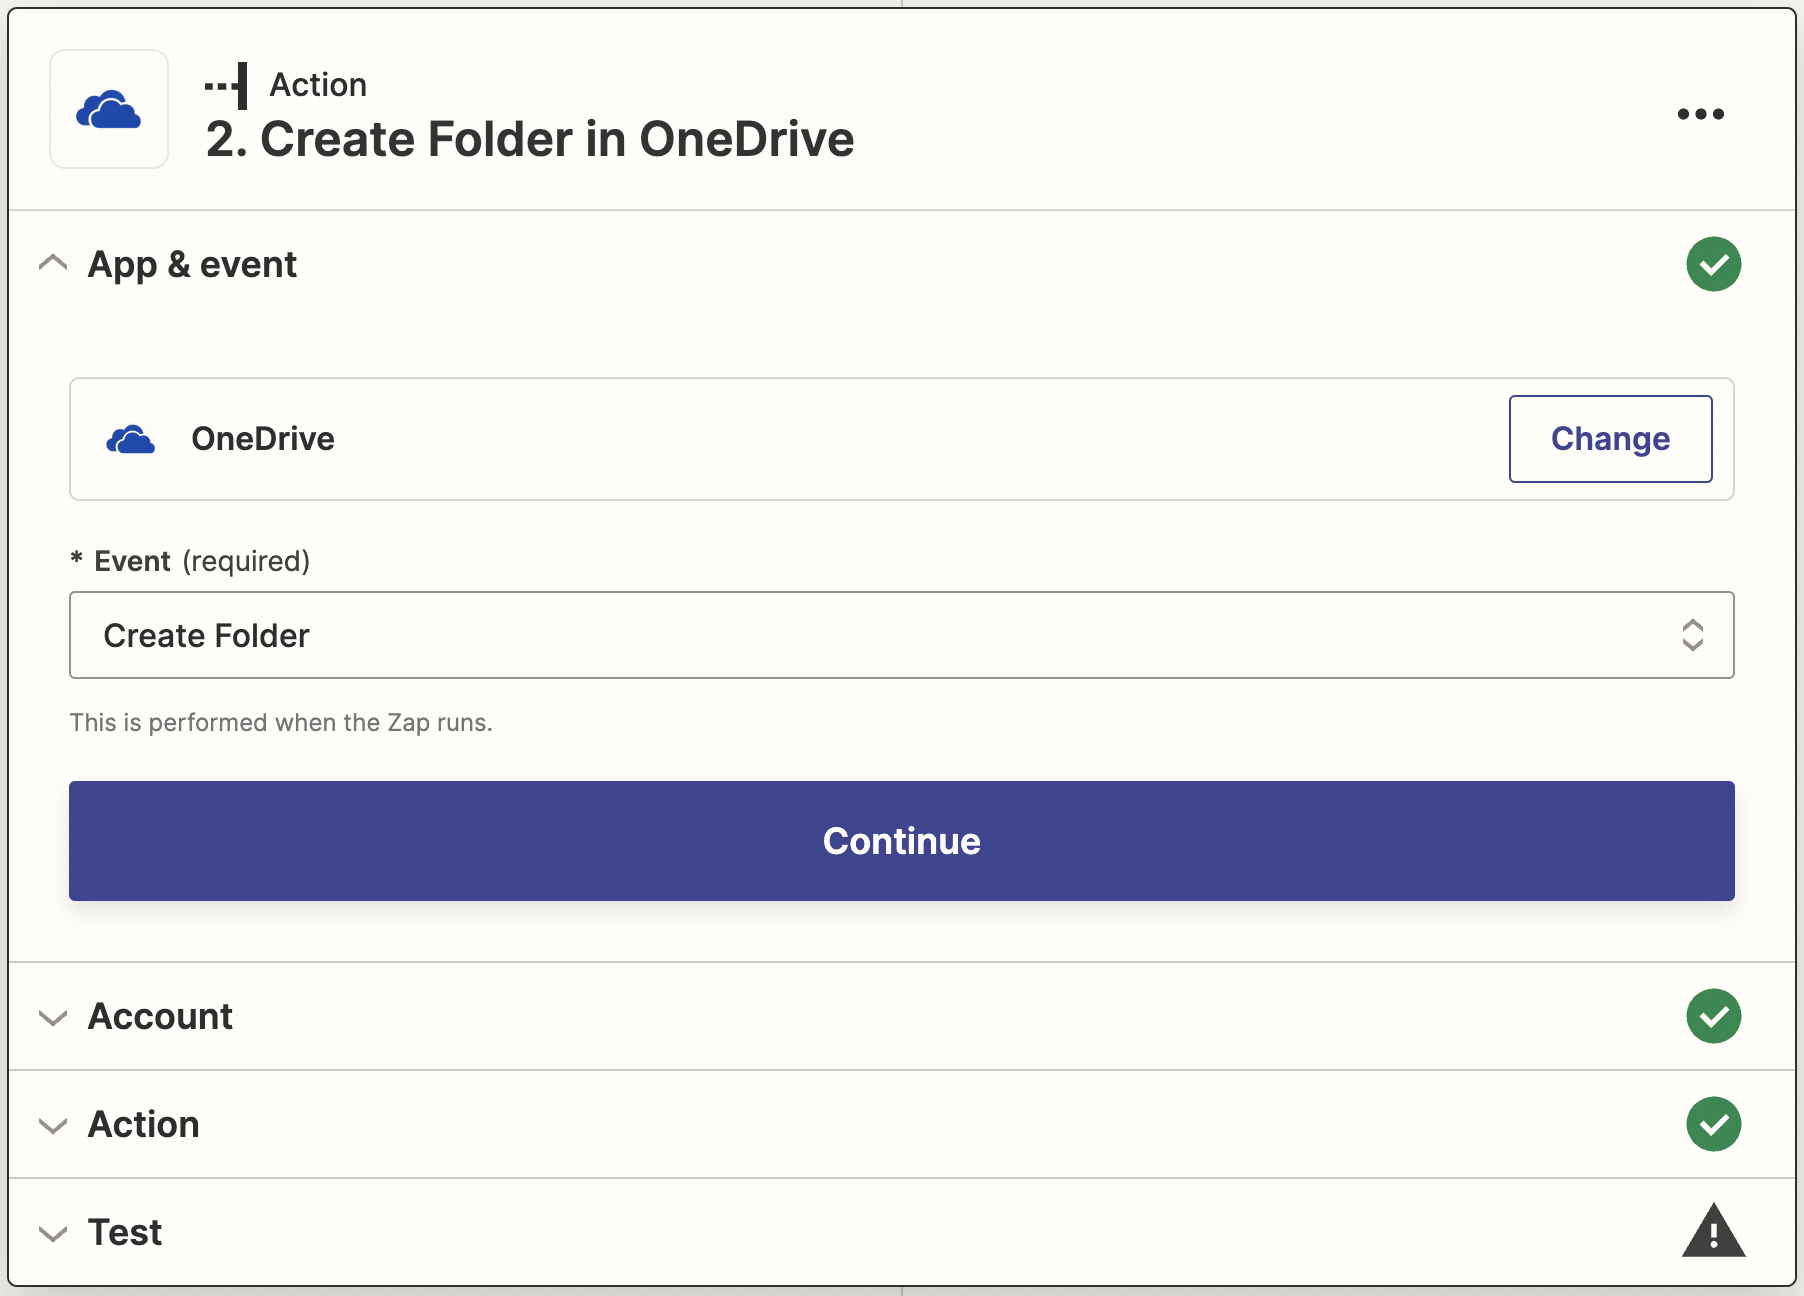The image size is (1804, 1296).
Task: Expand the Action section row
Action: coord(901,1124)
